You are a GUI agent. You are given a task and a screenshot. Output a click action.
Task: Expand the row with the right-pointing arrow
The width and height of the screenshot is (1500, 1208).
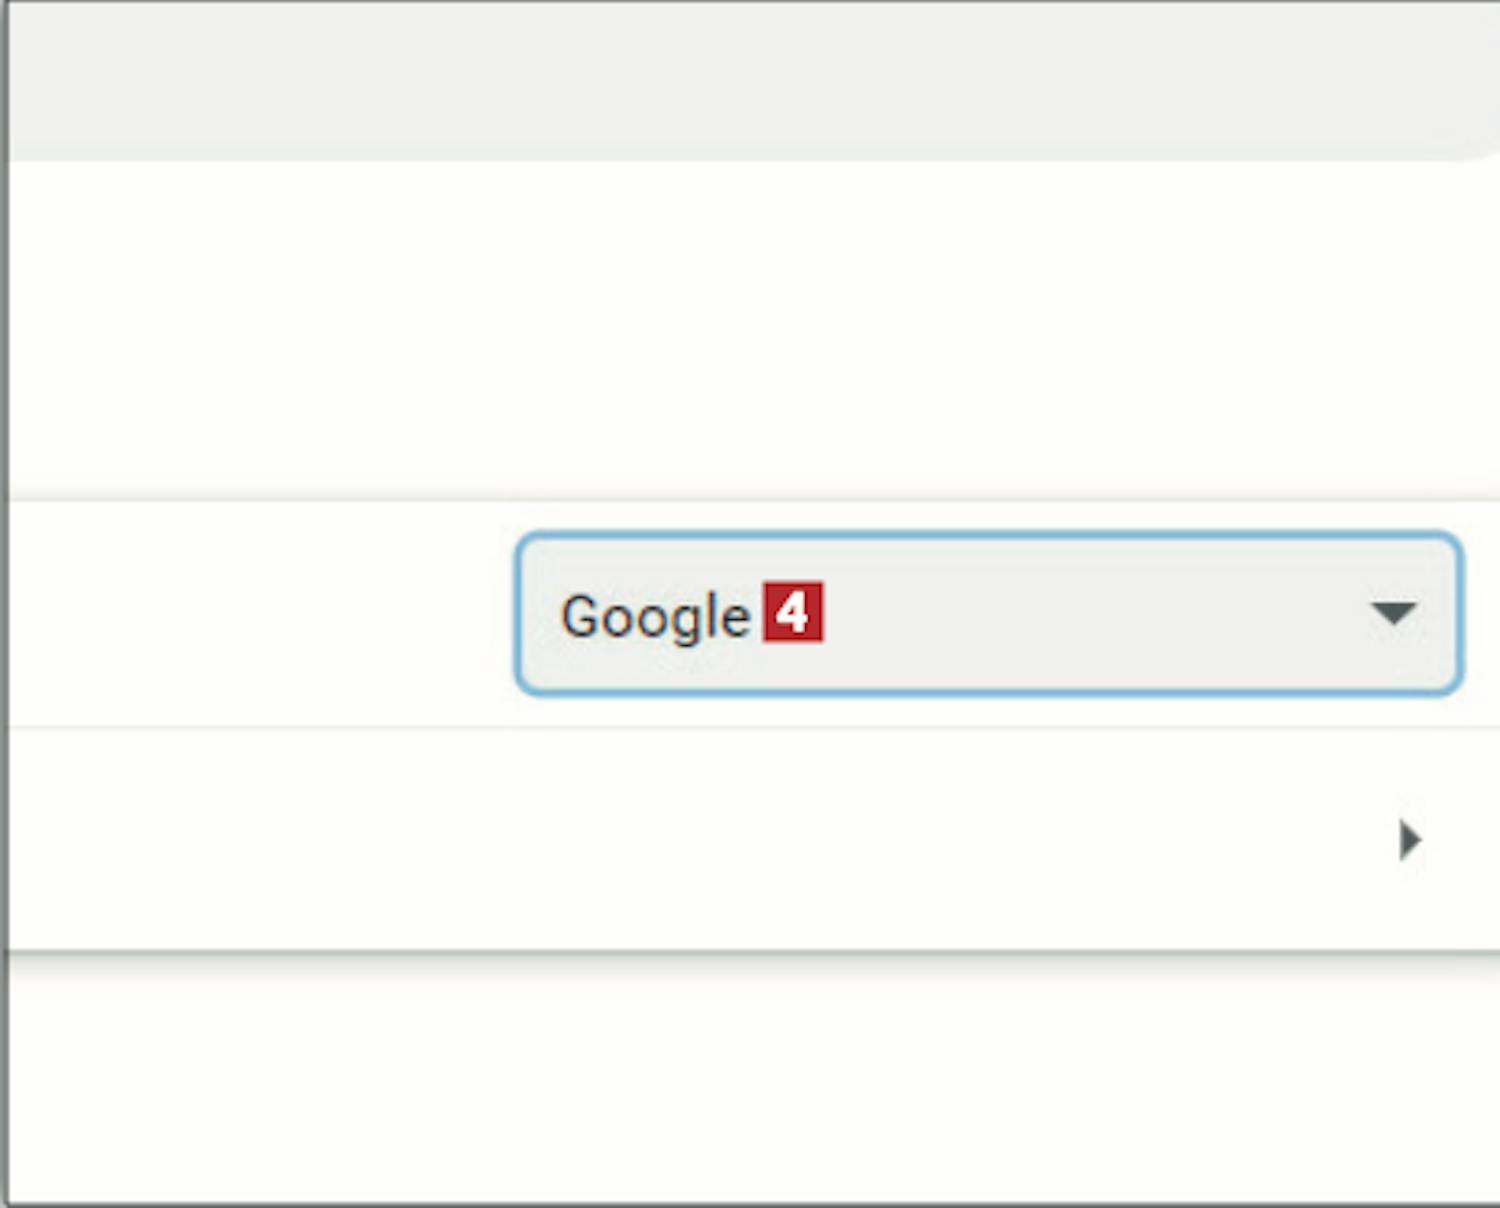coord(750,839)
